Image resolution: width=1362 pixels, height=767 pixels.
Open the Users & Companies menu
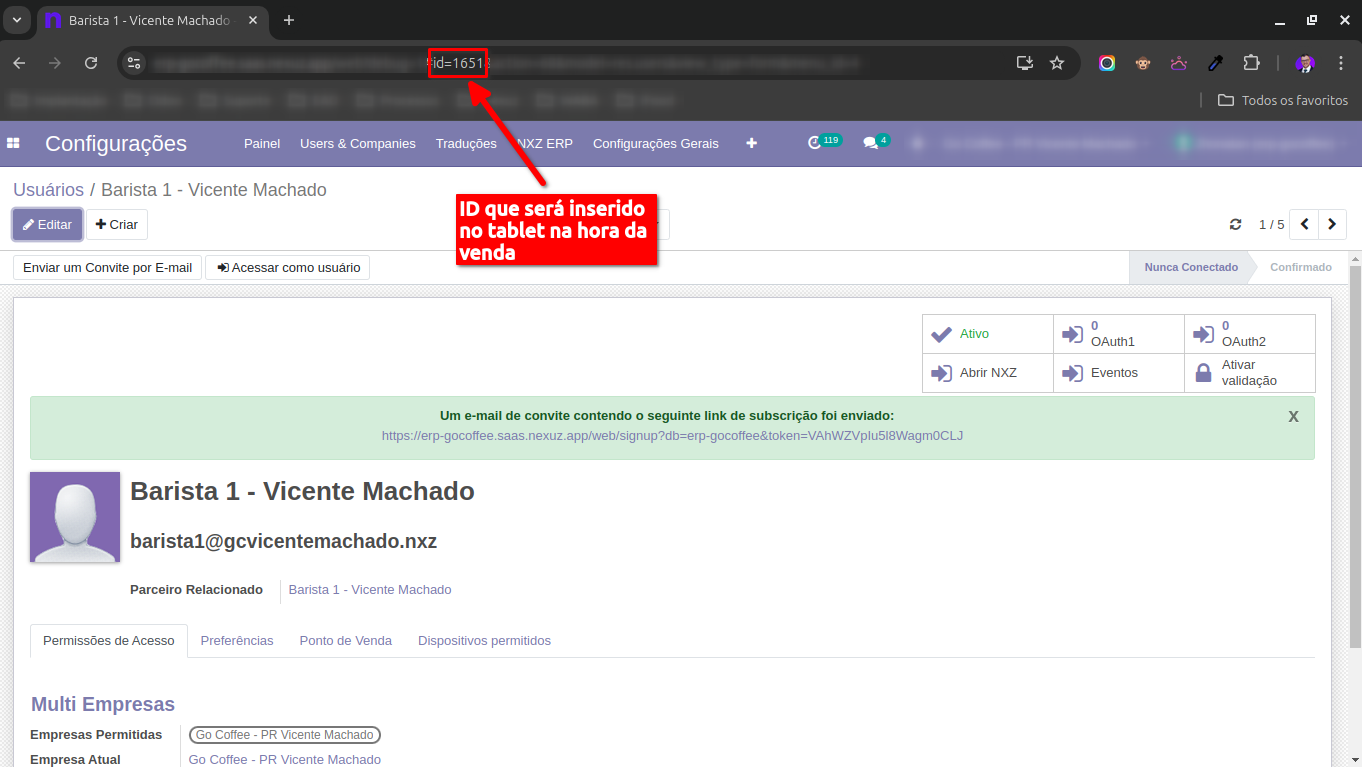(x=357, y=144)
